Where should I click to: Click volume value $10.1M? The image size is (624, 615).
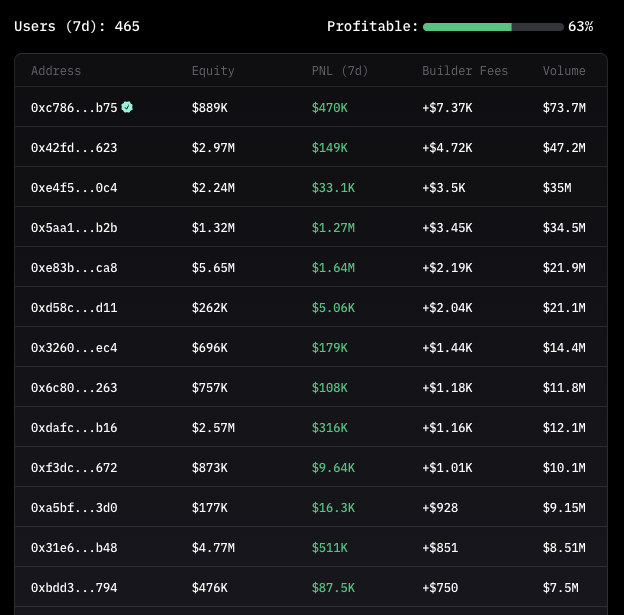coord(564,468)
